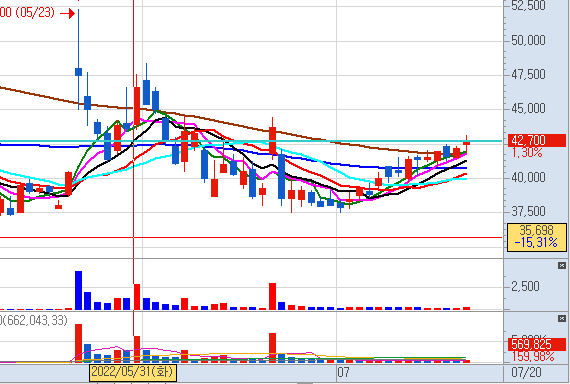Click the indicator parameters (662,043,33) text
The height and width of the screenshot is (384, 570).
pos(35,320)
